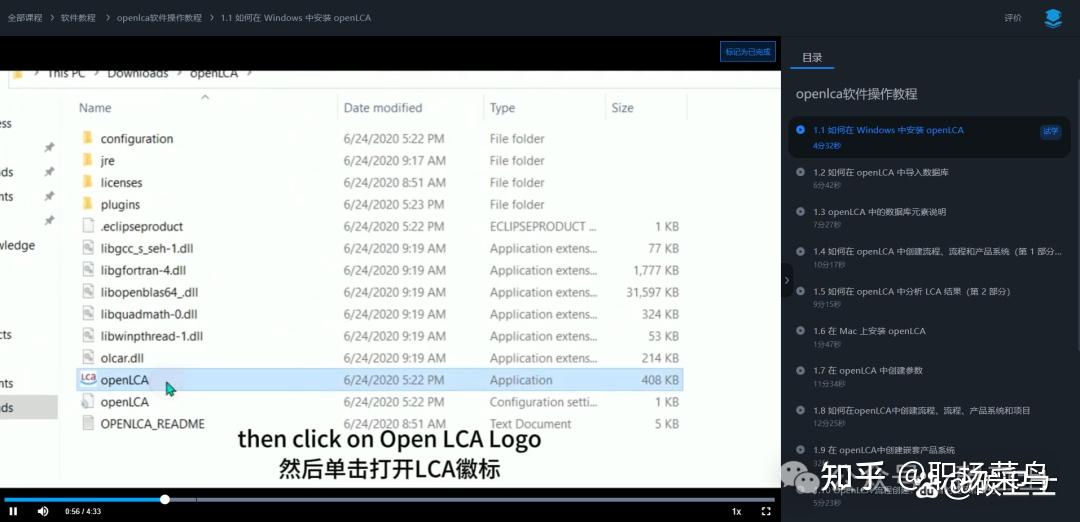
Task: Go to 全部课程 breadcrumb
Action: tap(25, 18)
